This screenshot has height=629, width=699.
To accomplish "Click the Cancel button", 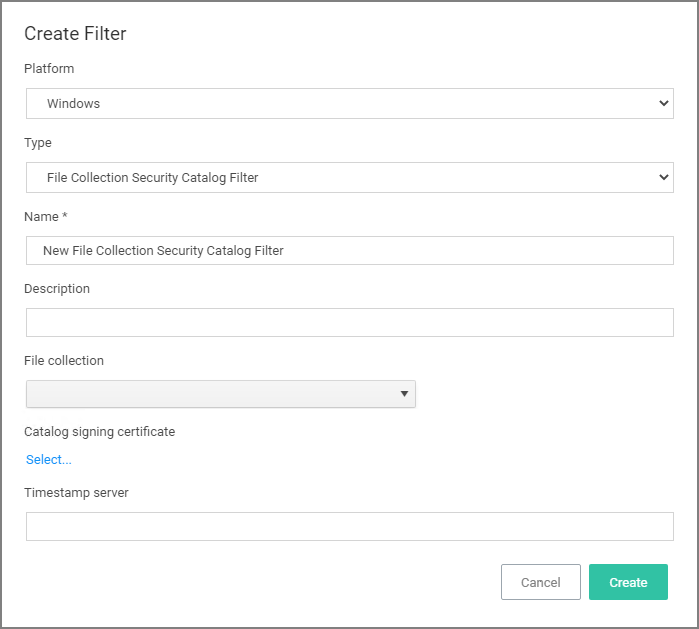I will (x=541, y=582).
